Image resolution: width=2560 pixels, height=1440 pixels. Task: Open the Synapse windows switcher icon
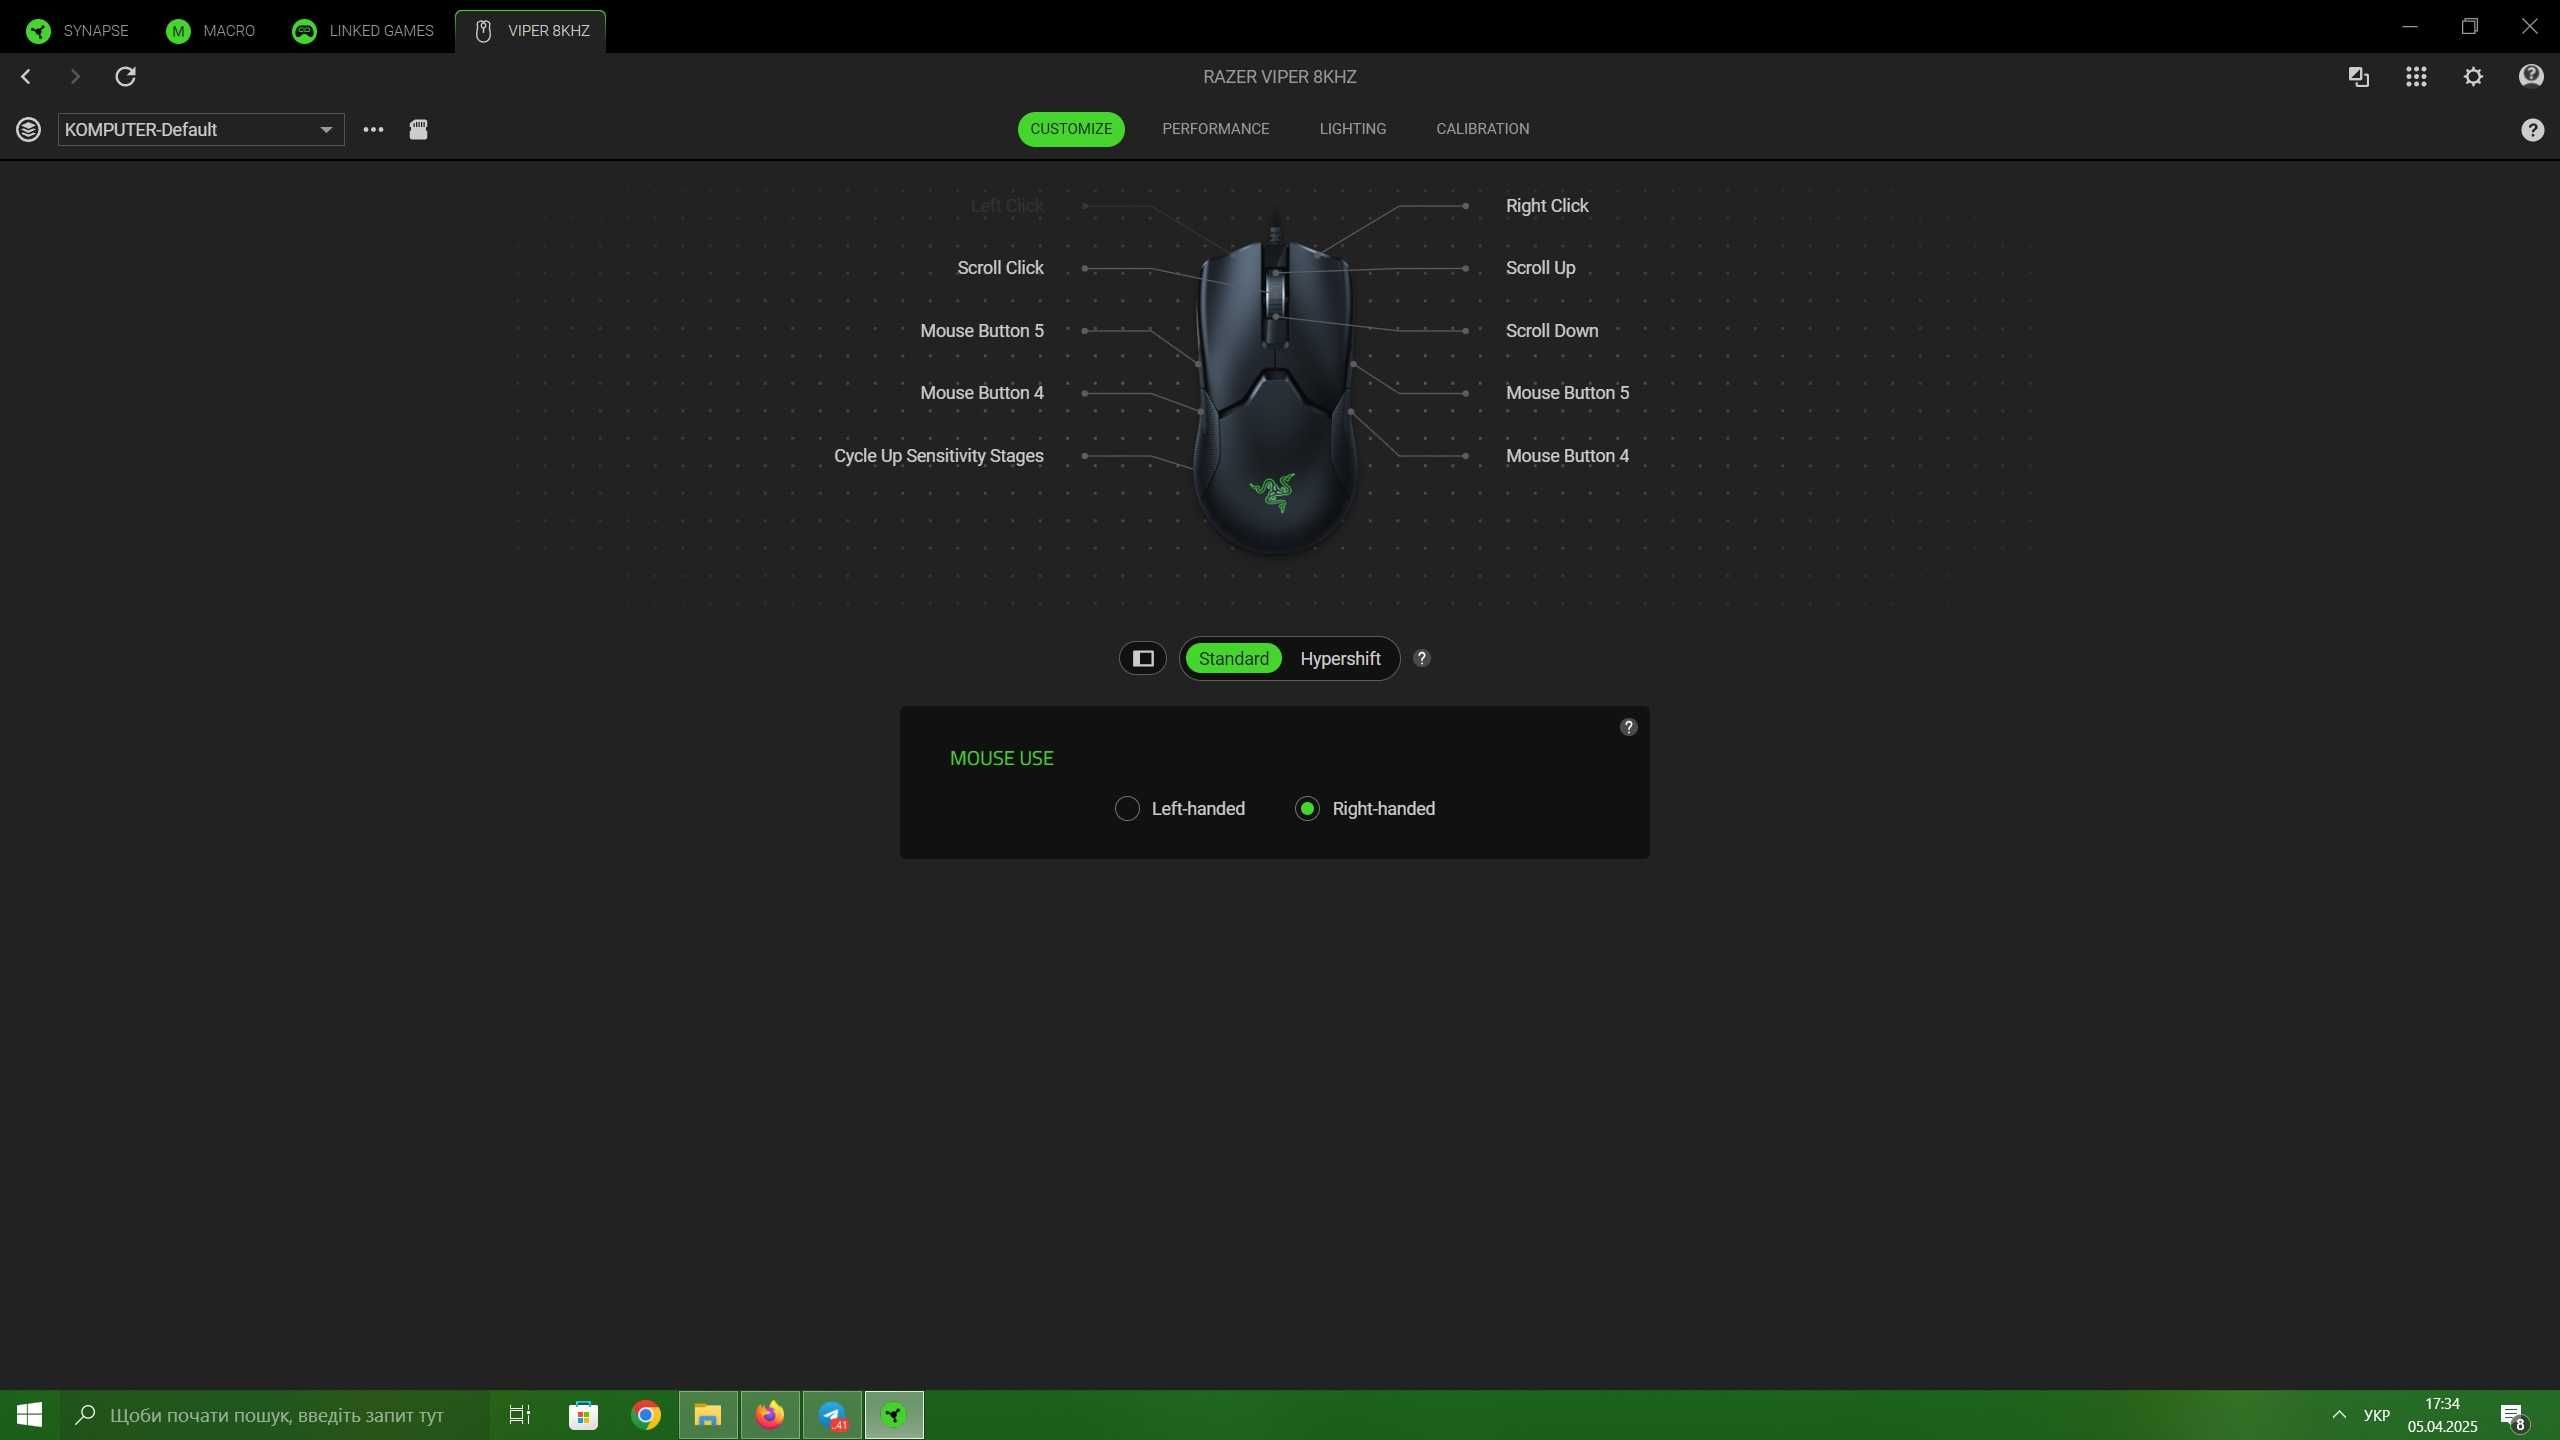[2358, 76]
